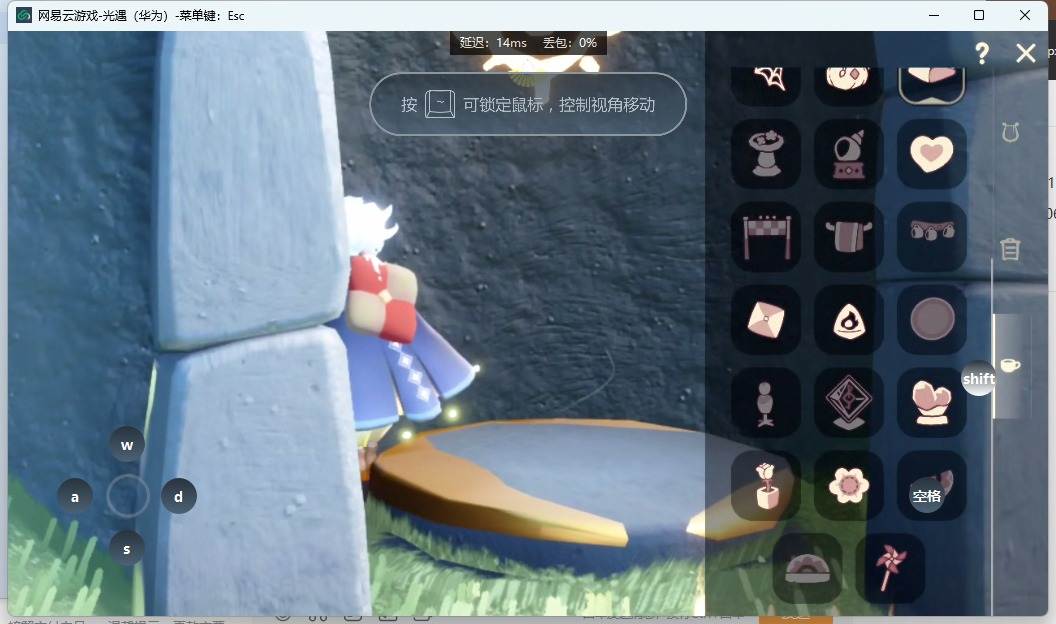Click the NetEase cloud gaming app icon
The width and height of the screenshot is (1056, 624).
click(x=24, y=15)
